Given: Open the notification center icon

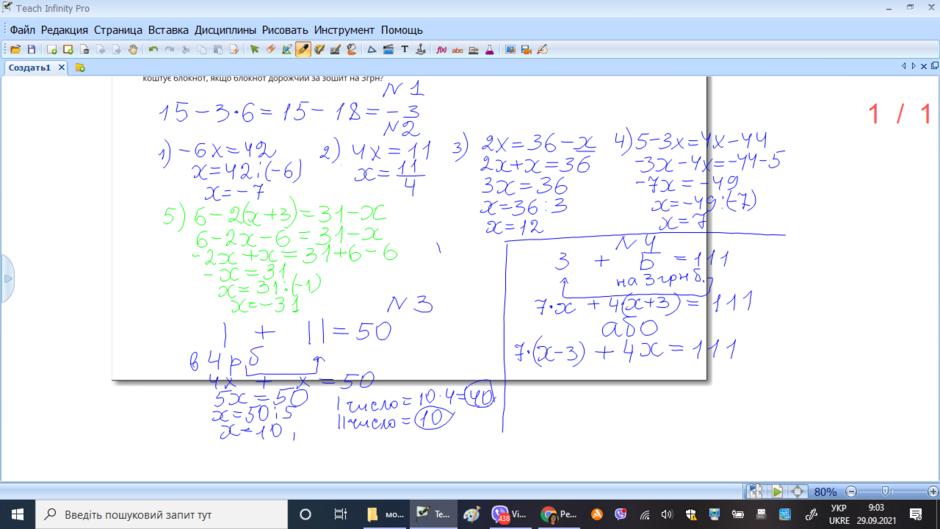Looking at the screenshot, I should [x=915, y=514].
